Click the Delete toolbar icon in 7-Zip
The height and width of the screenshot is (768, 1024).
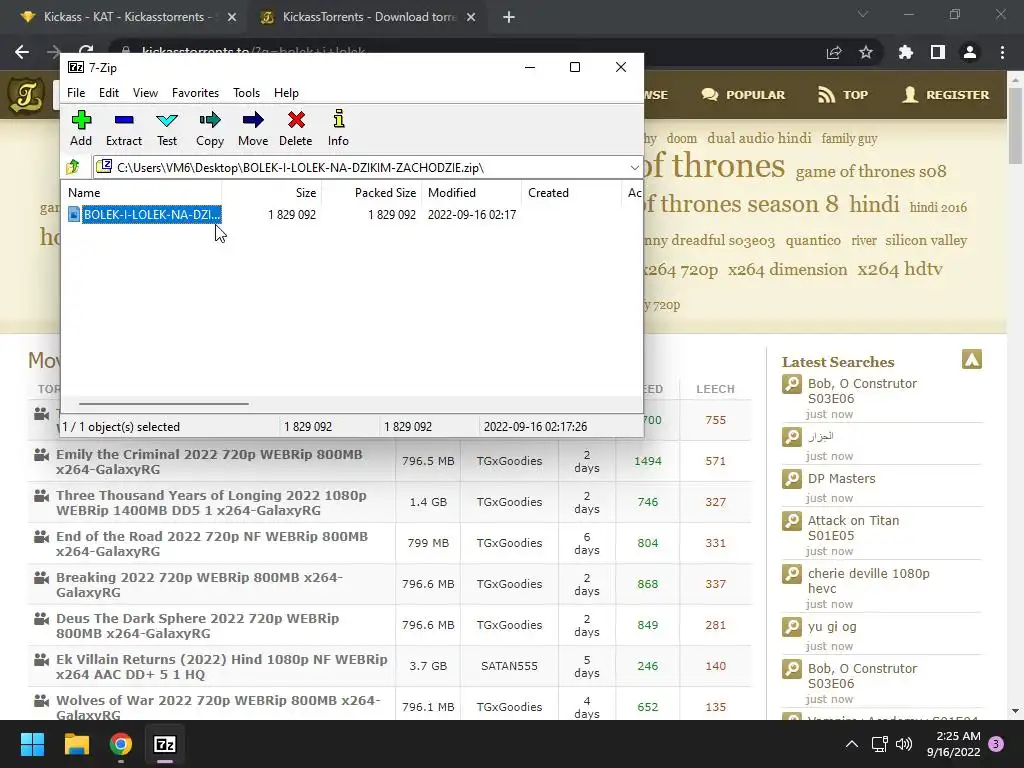(x=296, y=128)
